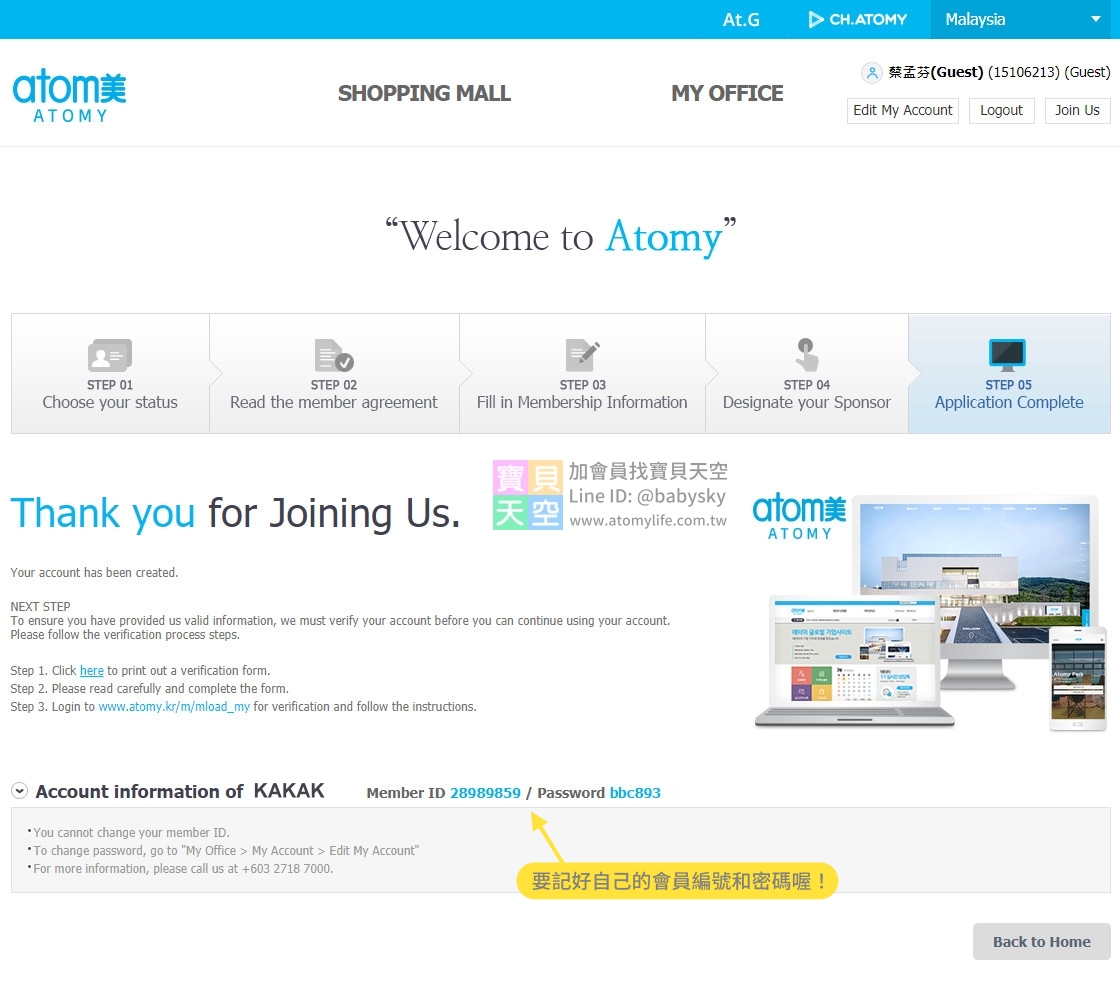The image size is (1120, 981).
Task: Open the MY OFFICE menu
Action: tap(727, 93)
